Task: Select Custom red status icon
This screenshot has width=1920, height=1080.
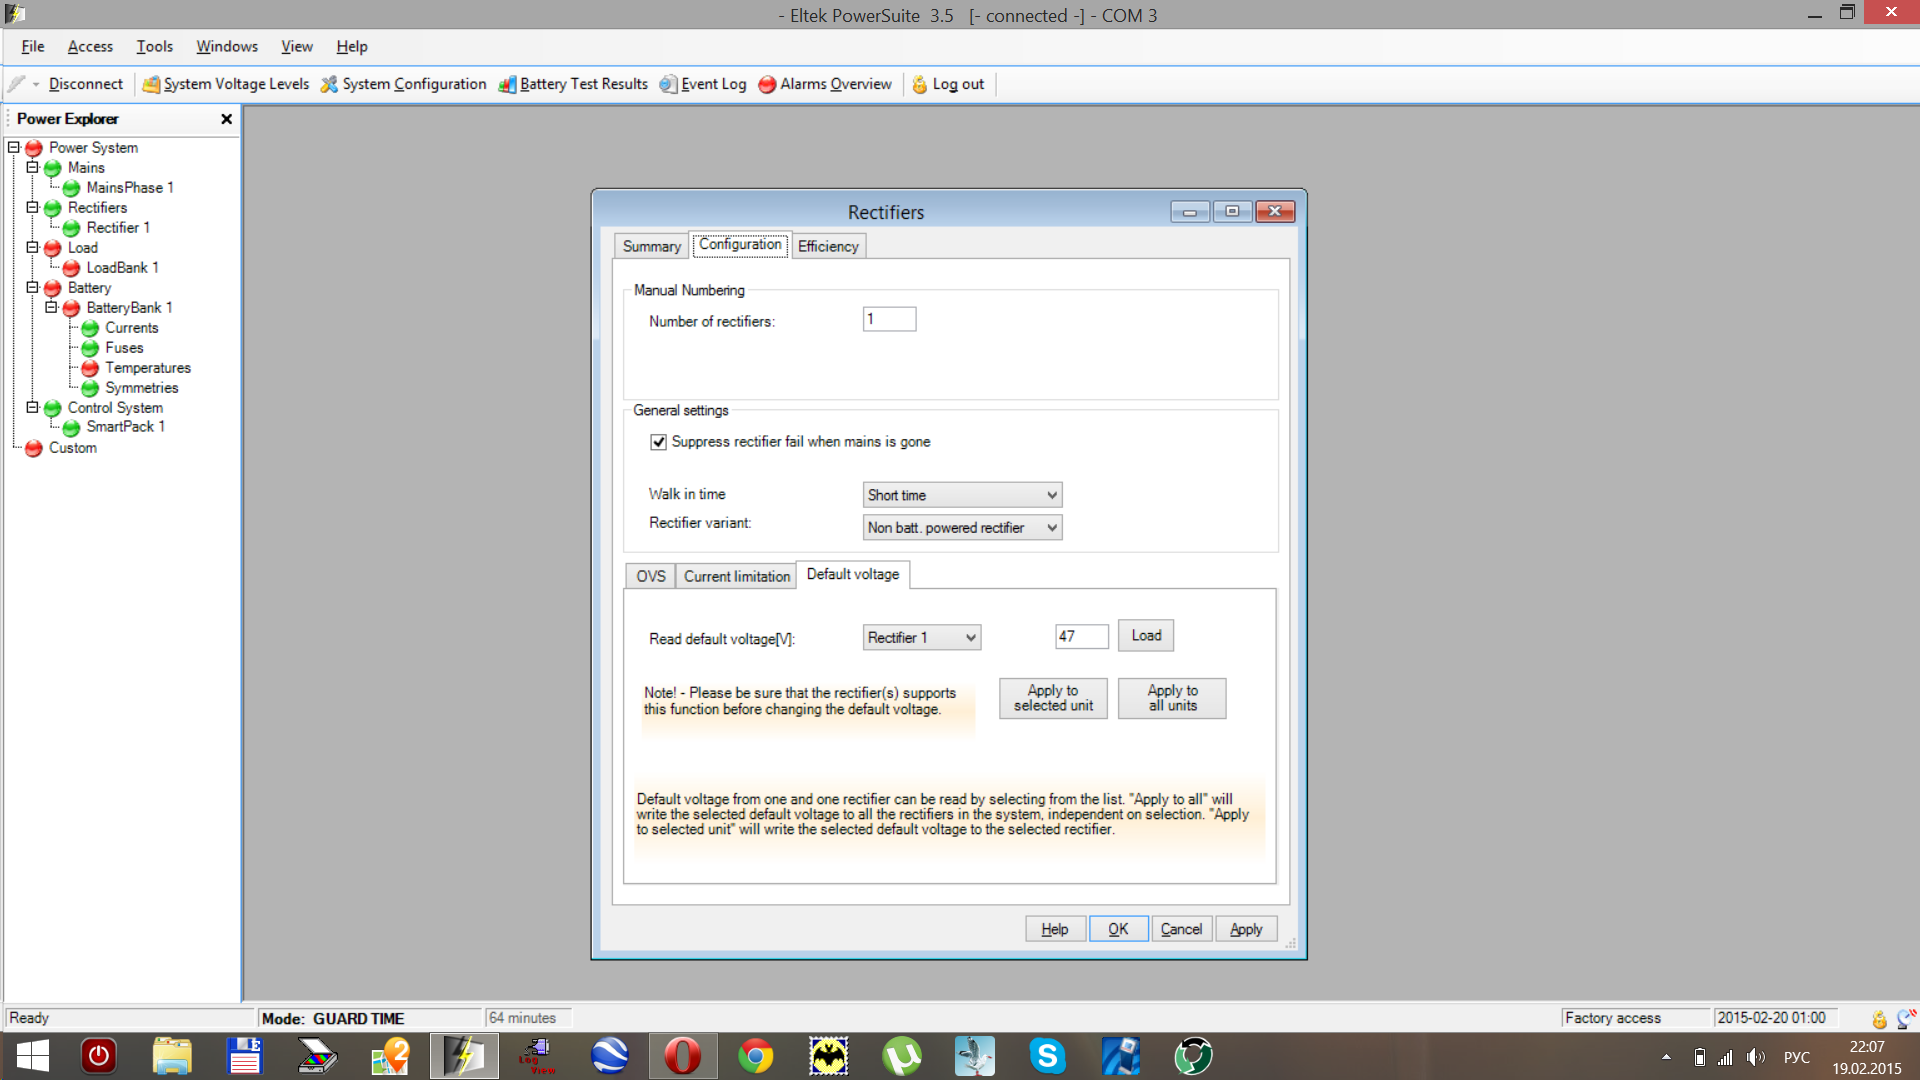Action: [x=33, y=448]
